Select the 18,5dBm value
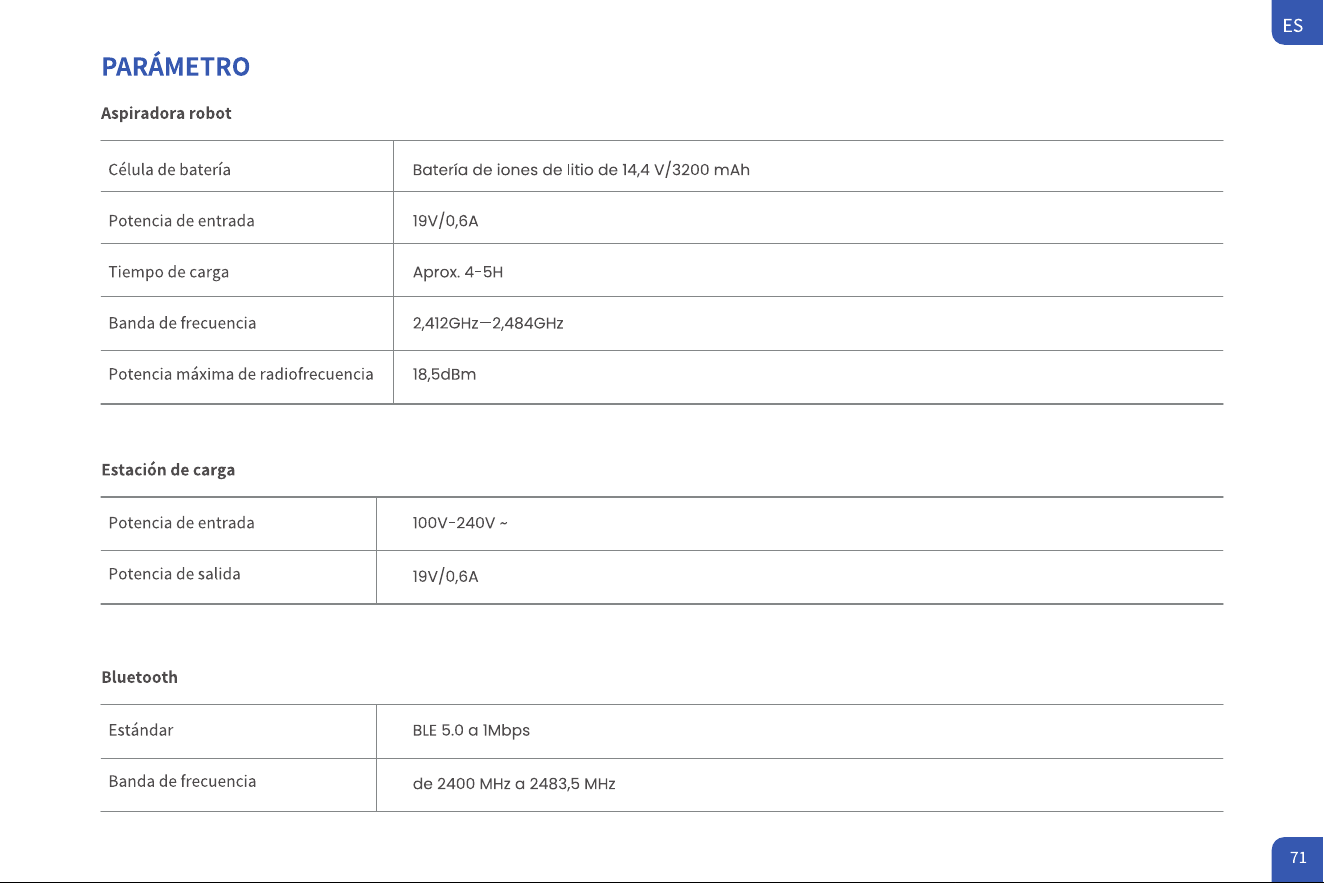Screen dimensions: 1324x883 pos(444,375)
